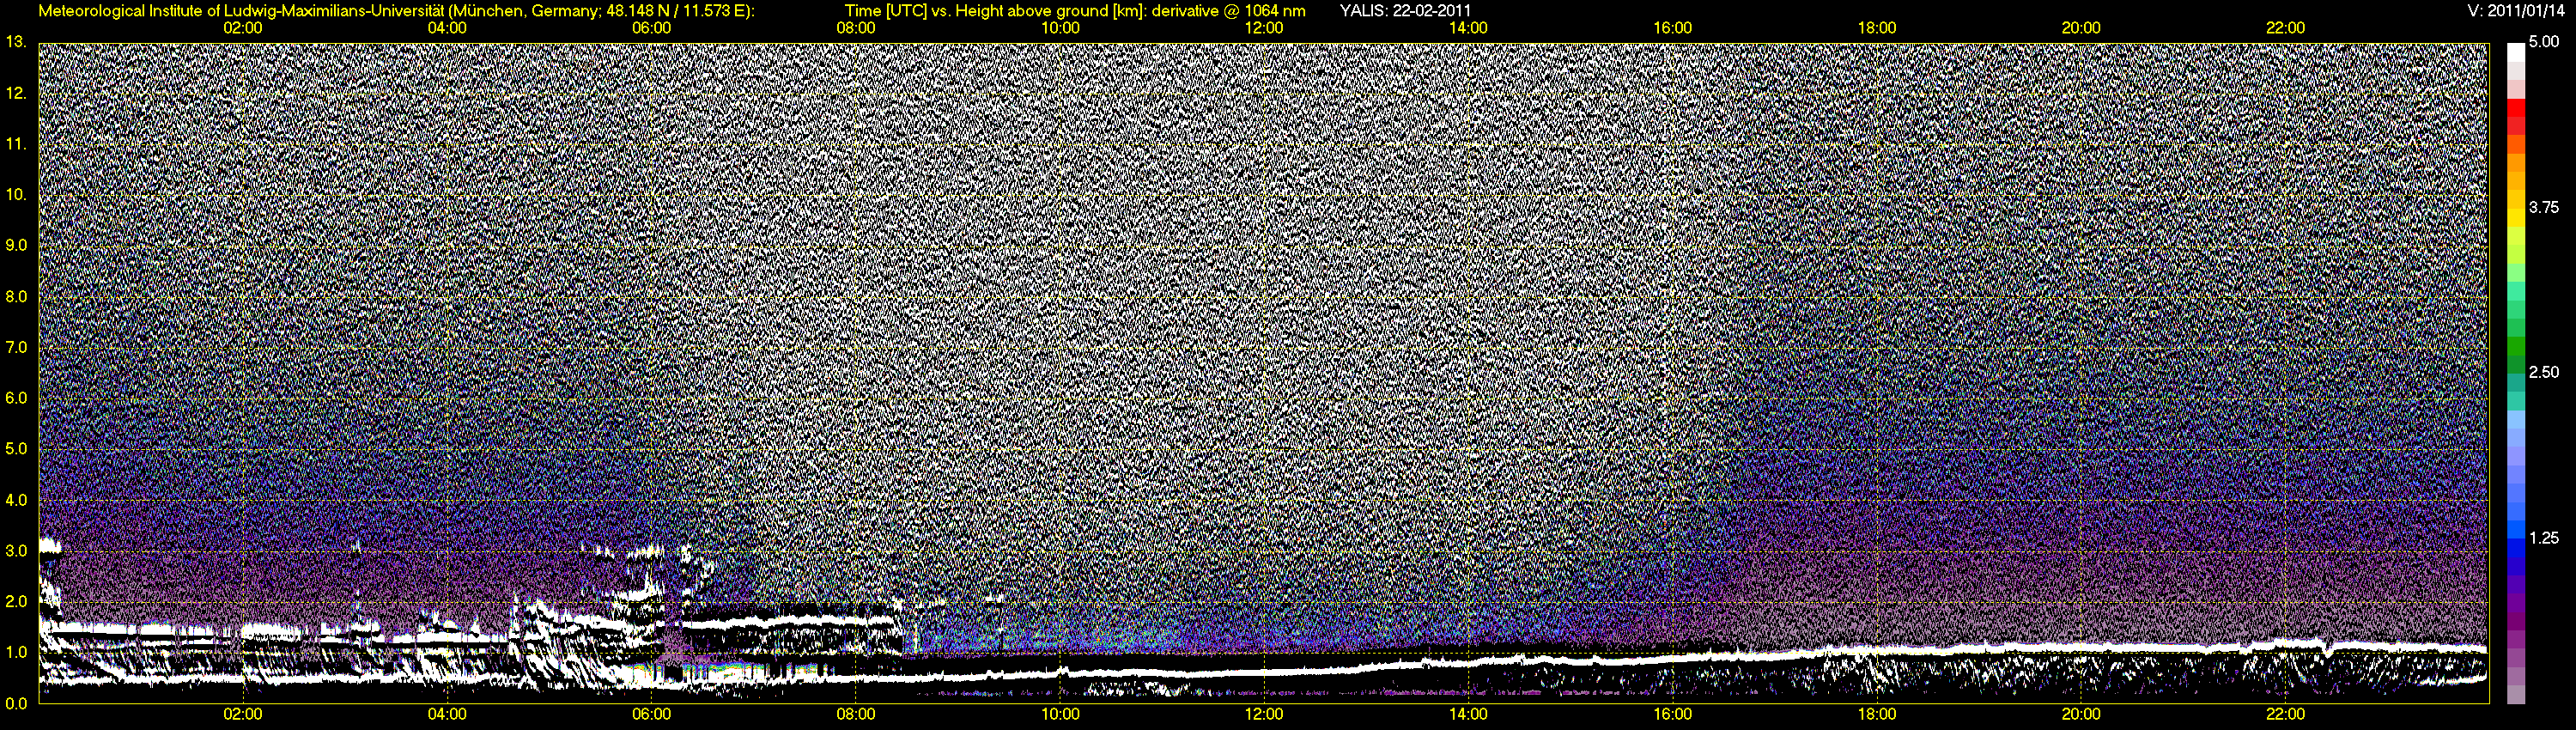Click 12:00 on the bottom time axis
This screenshot has width=2576, height=730.
point(1264,714)
